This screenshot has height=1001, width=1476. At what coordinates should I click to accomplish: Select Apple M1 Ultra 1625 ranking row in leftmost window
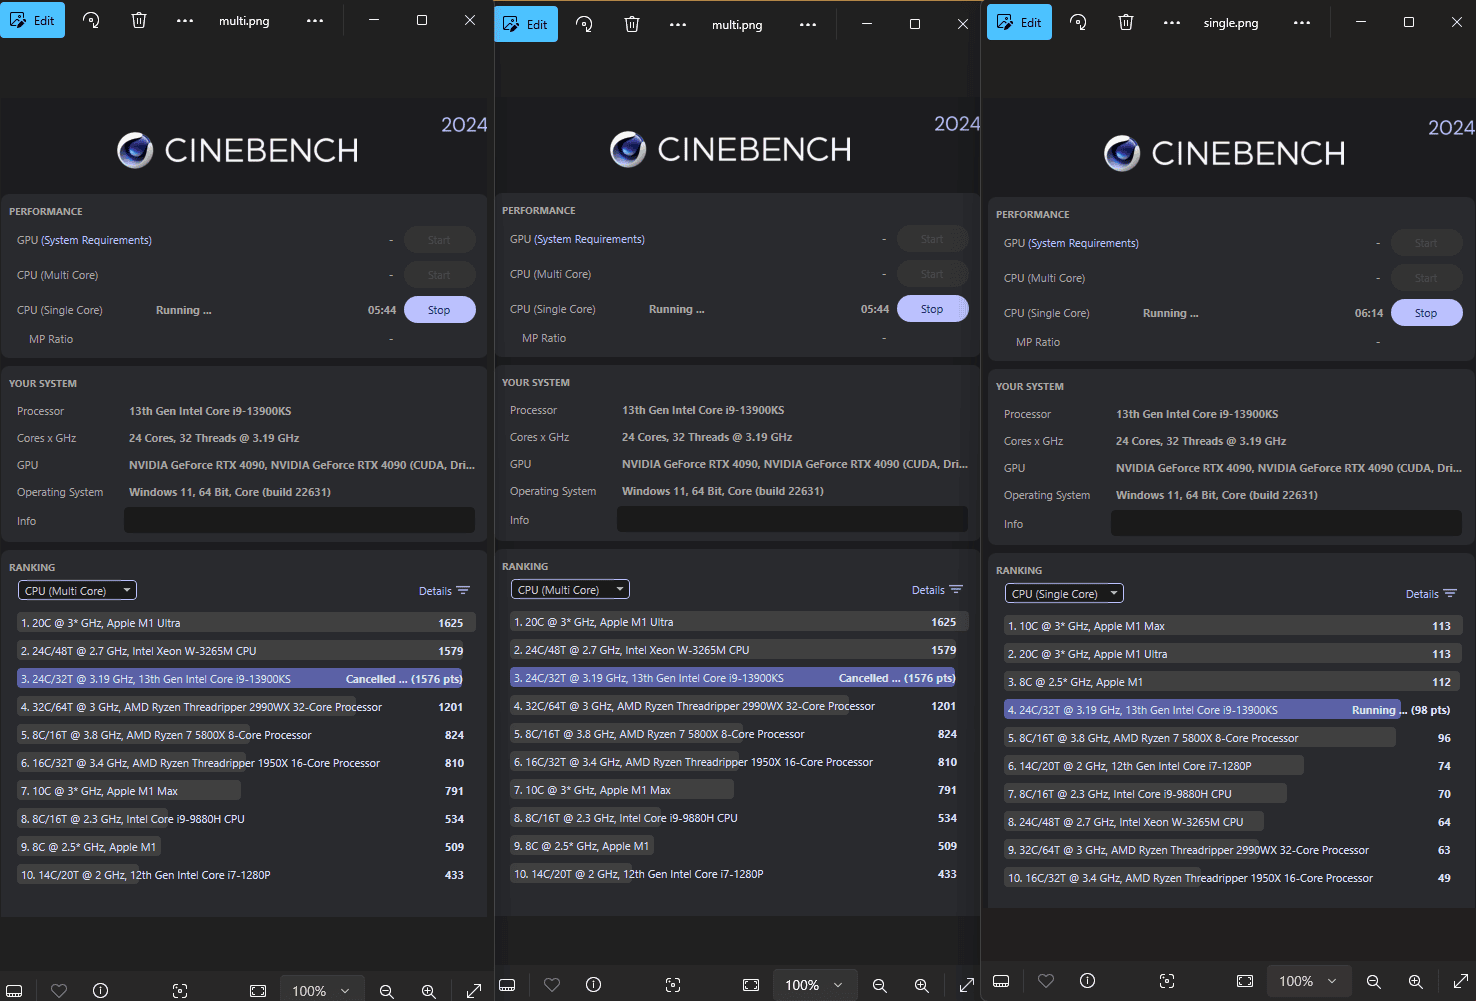pos(246,623)
